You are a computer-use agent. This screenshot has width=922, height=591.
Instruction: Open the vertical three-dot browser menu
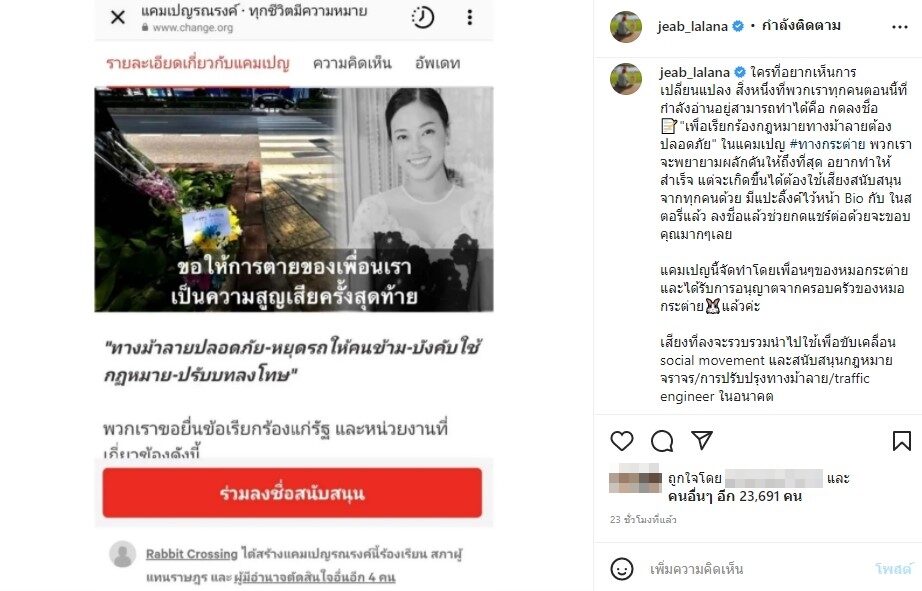(x=469, y=17)
